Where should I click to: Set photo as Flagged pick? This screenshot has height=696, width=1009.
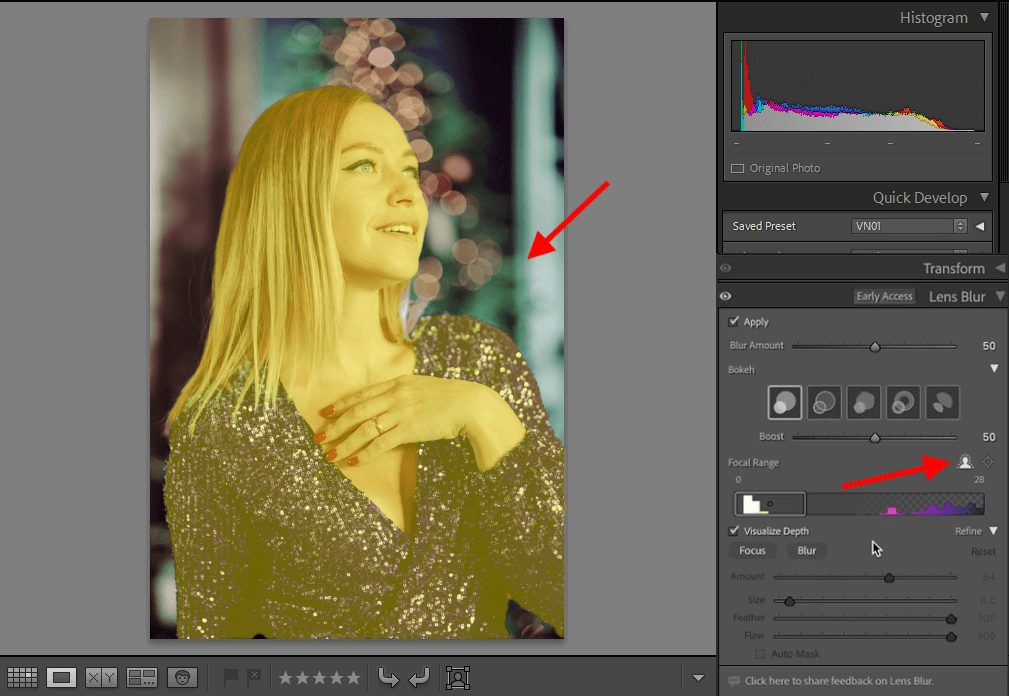point(230,677)
